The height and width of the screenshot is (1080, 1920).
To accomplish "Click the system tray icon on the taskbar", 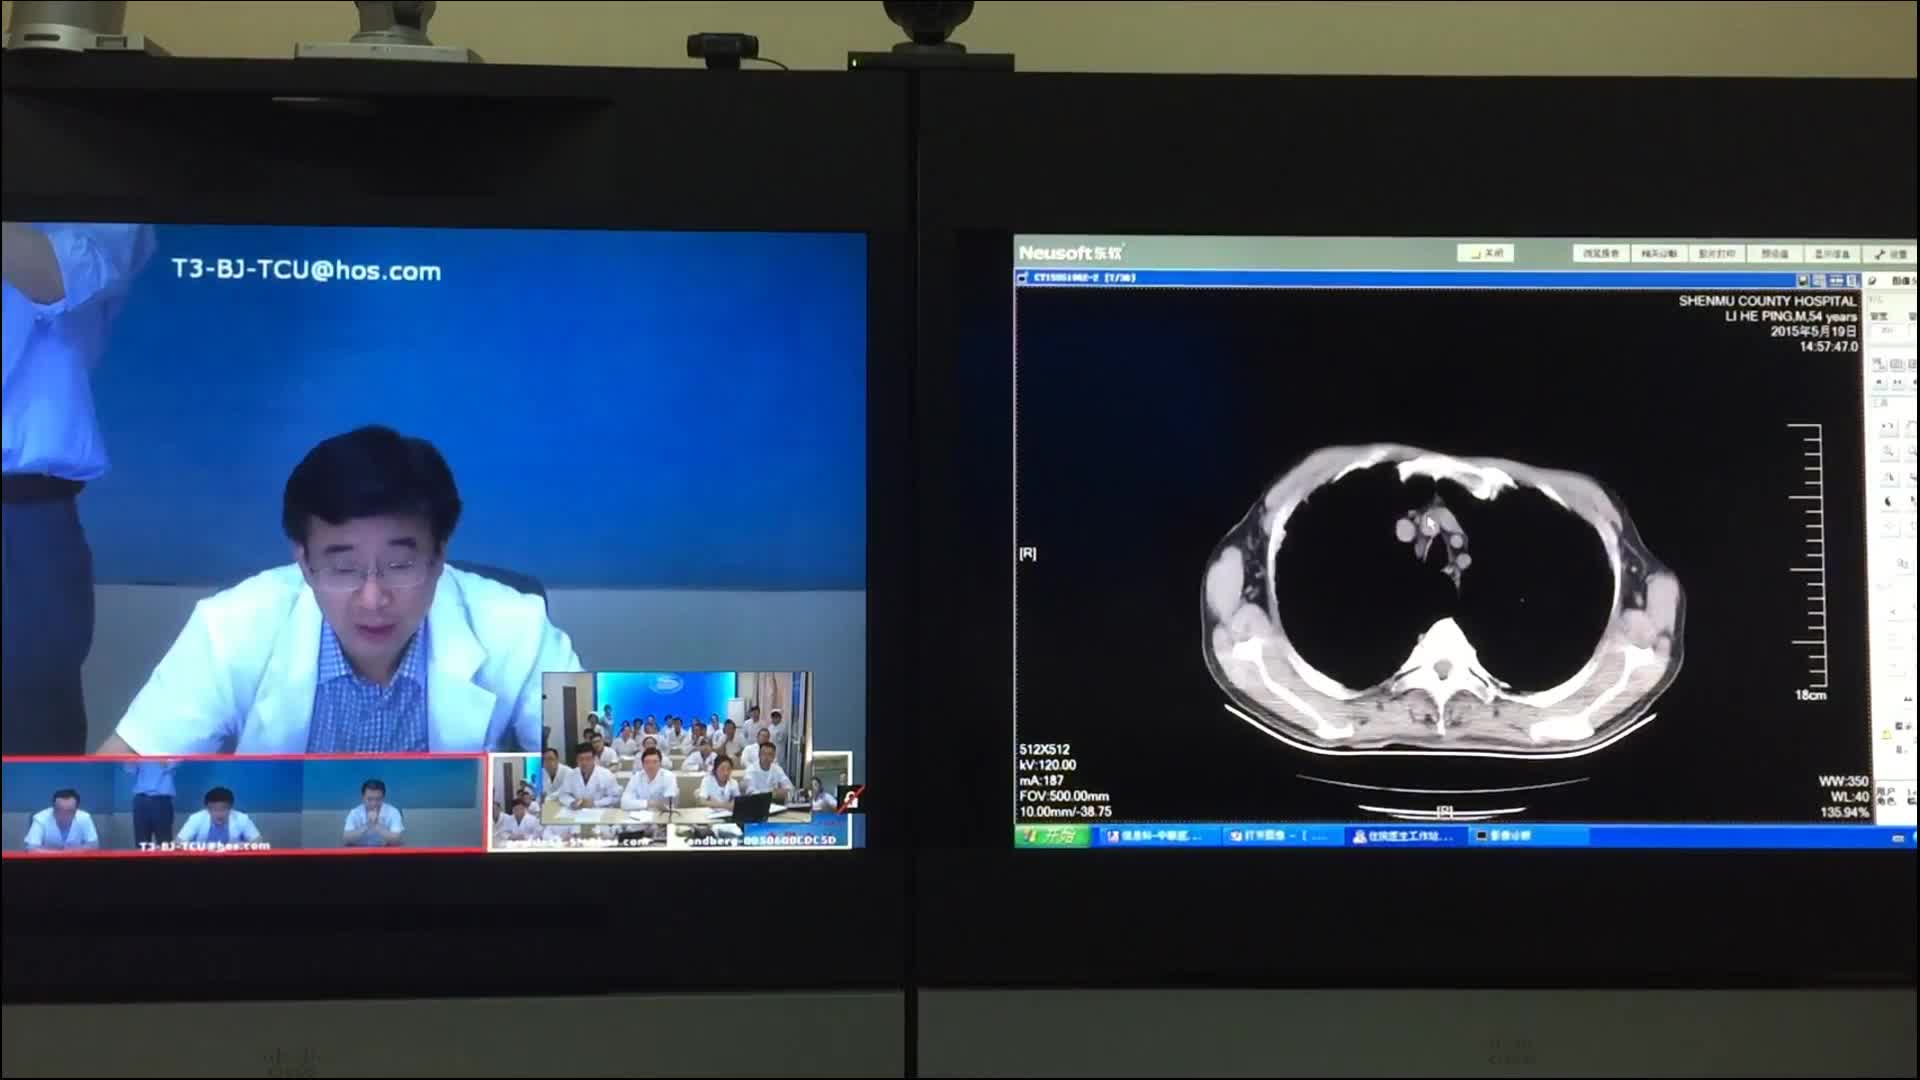I will [1899, 838].
